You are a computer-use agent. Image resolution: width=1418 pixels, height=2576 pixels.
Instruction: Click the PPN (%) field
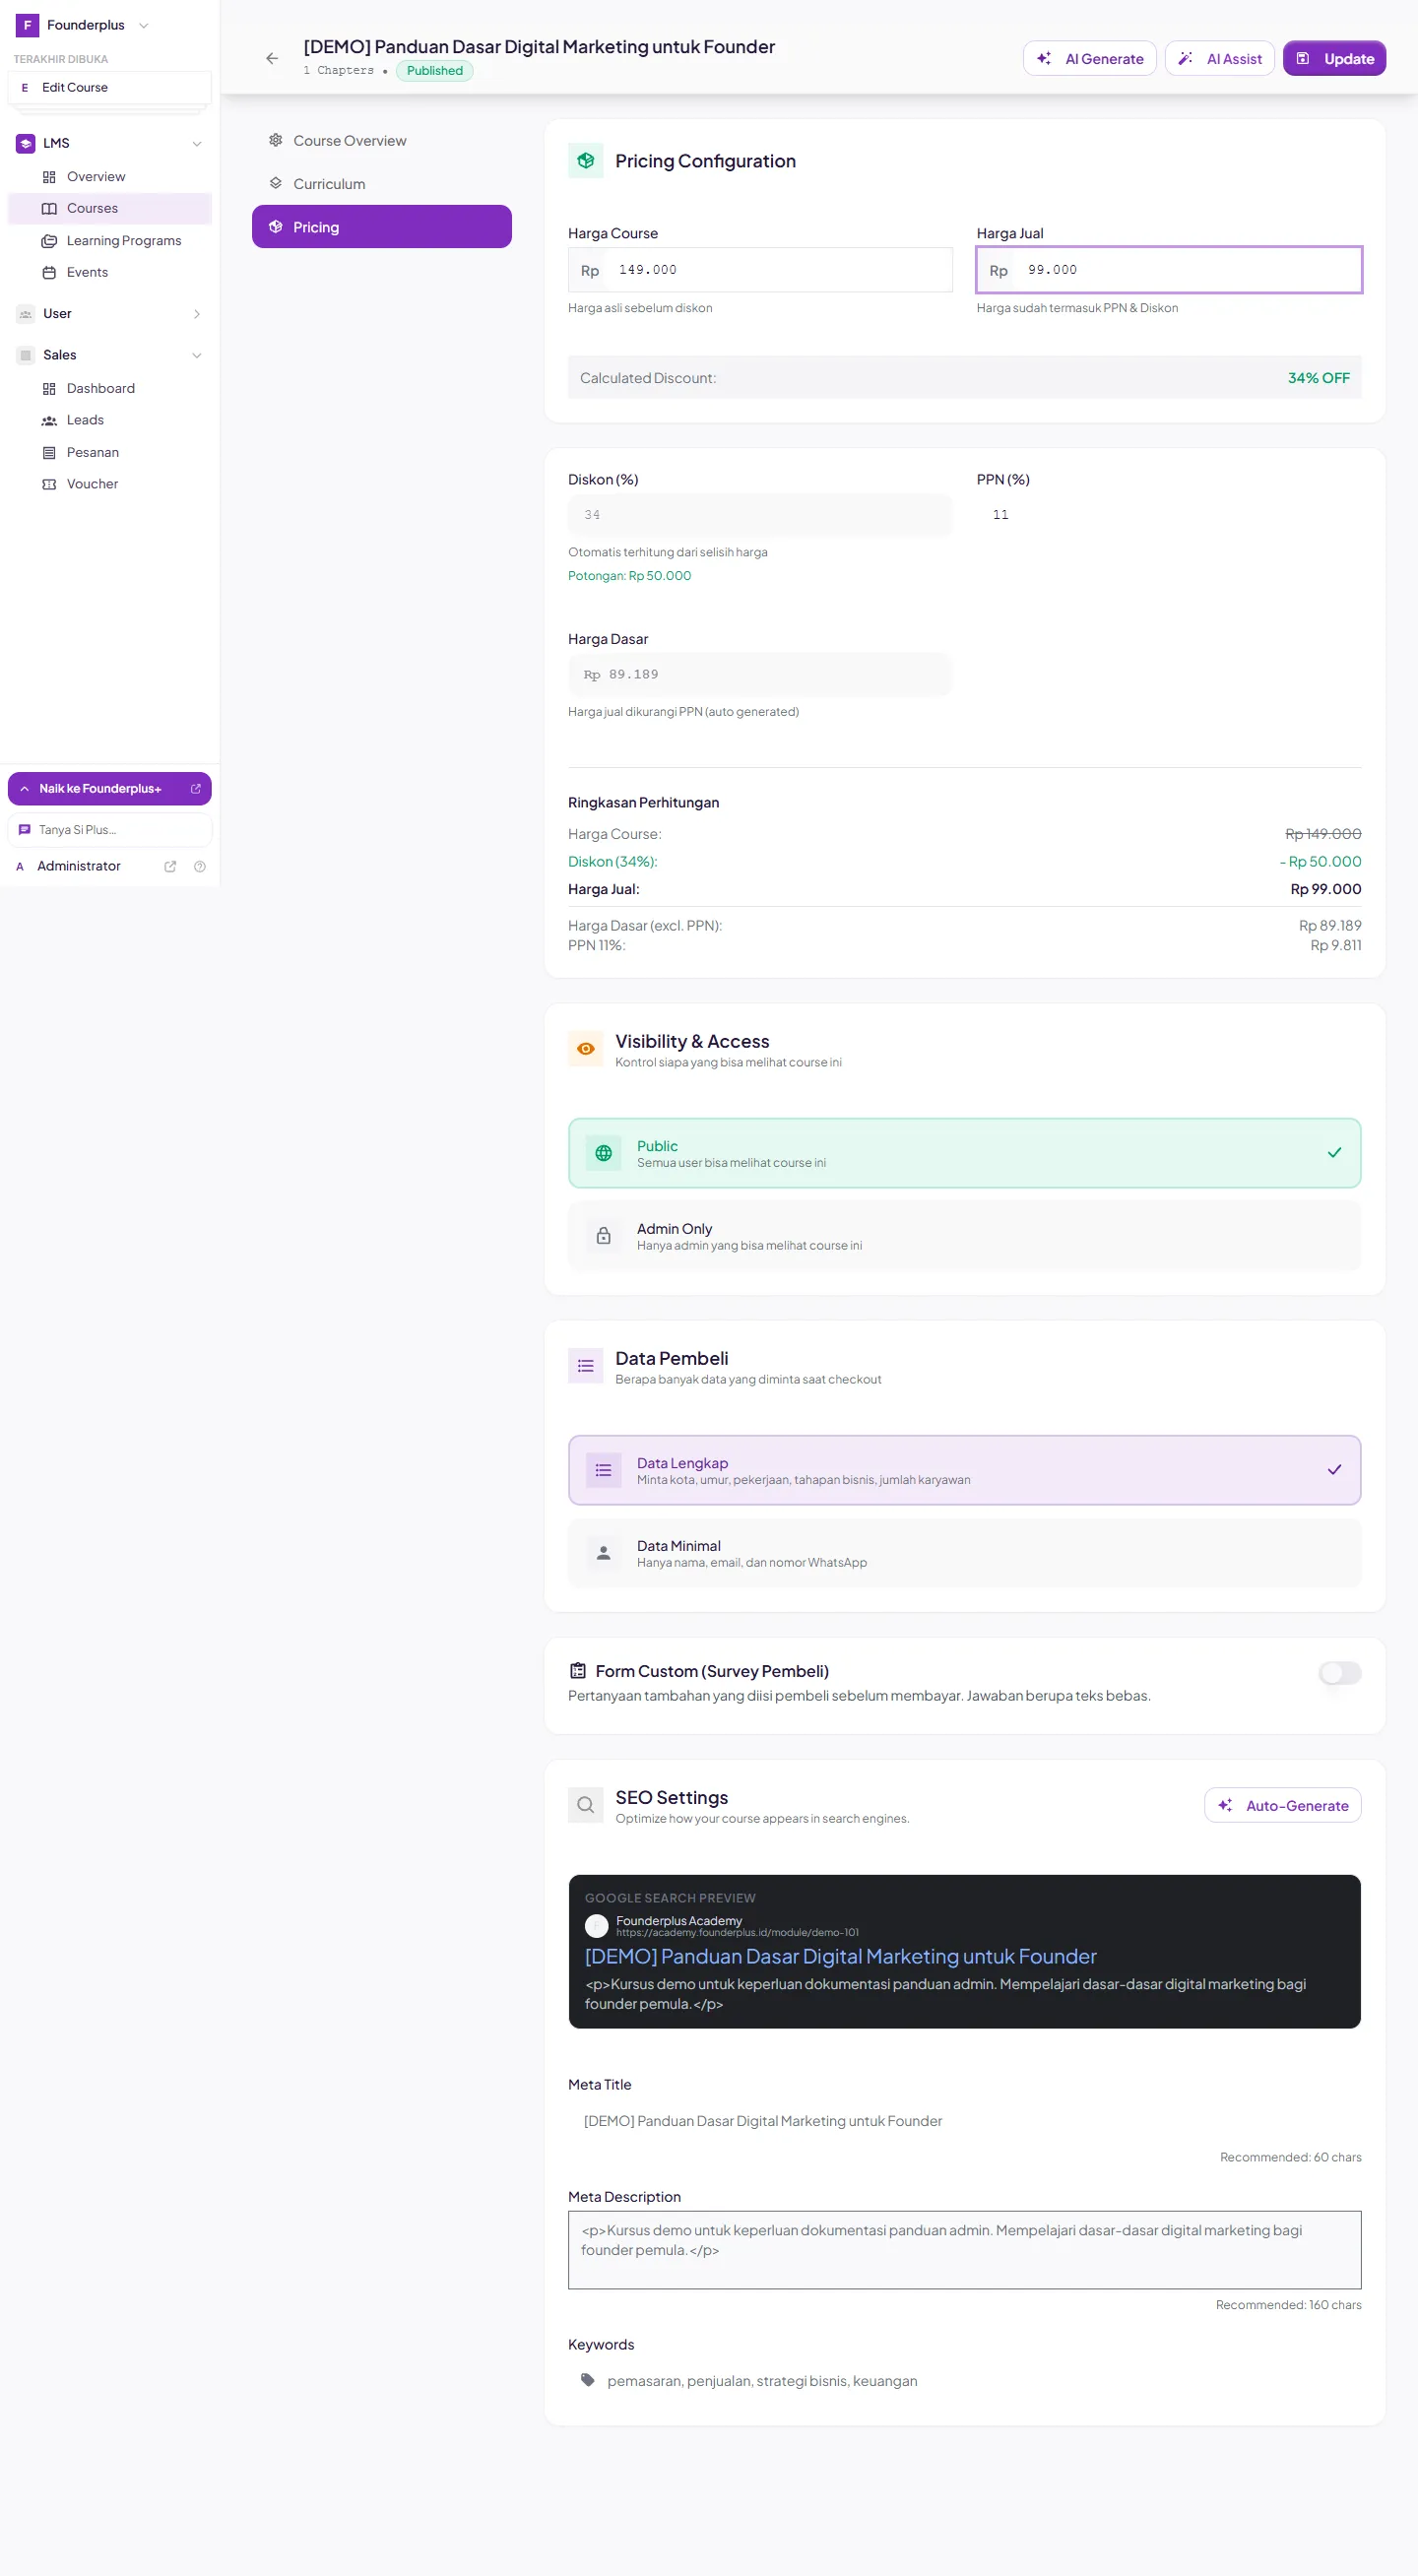(x=1168, y=514)
